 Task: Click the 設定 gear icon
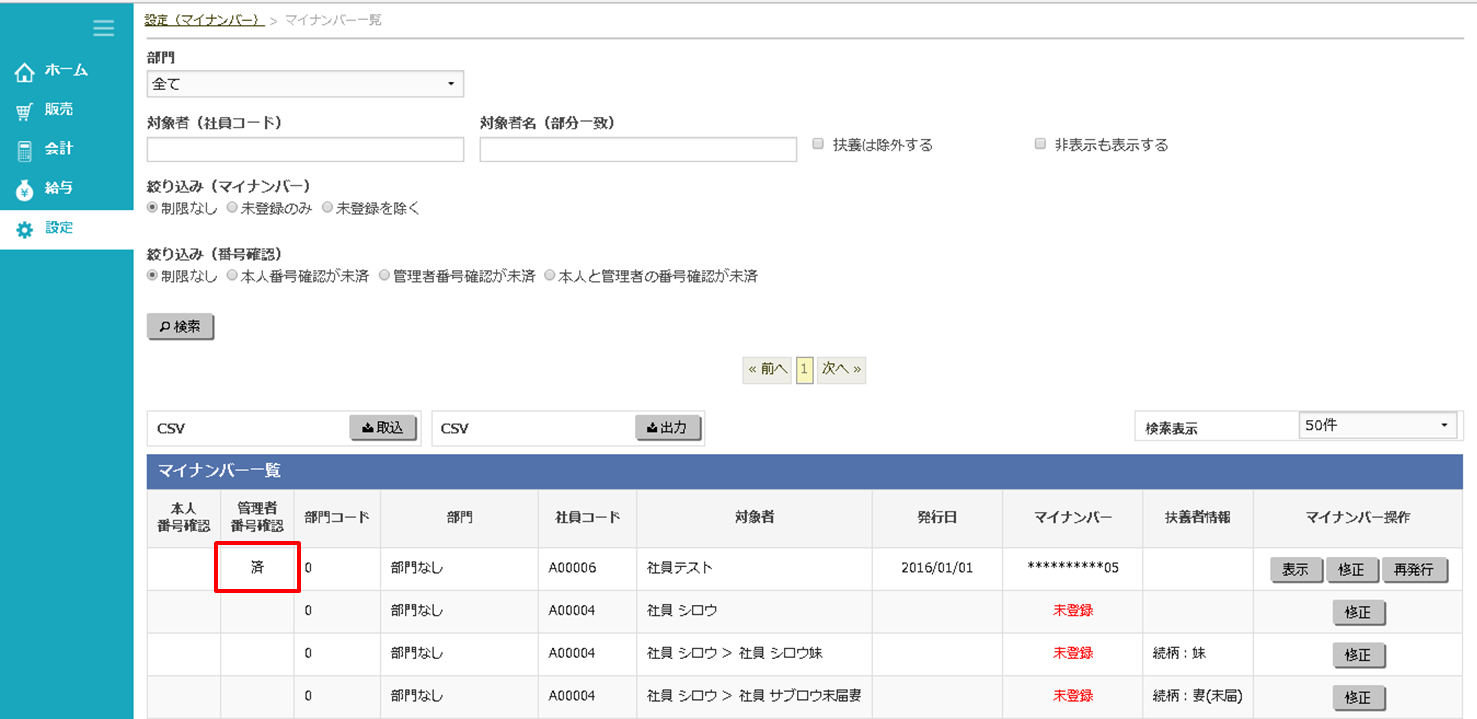[25, 229]
